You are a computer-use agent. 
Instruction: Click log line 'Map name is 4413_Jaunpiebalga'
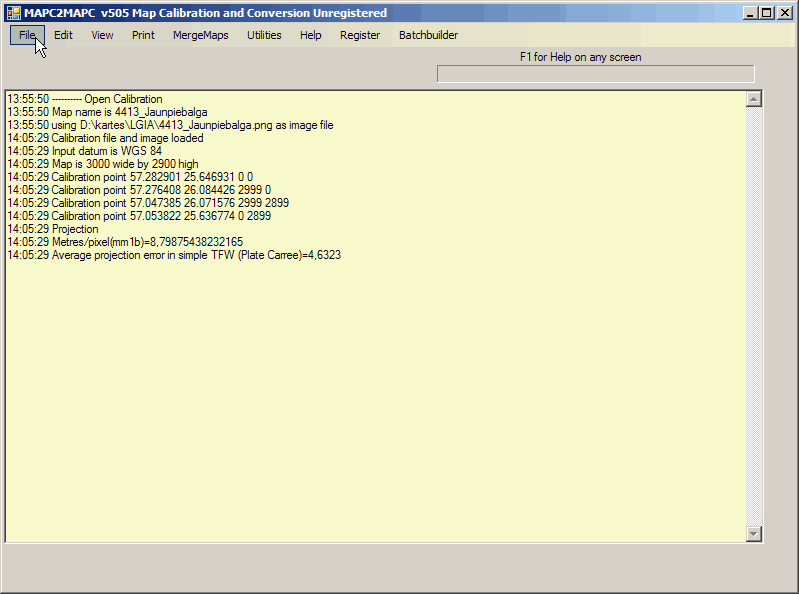tap(107, 112)
